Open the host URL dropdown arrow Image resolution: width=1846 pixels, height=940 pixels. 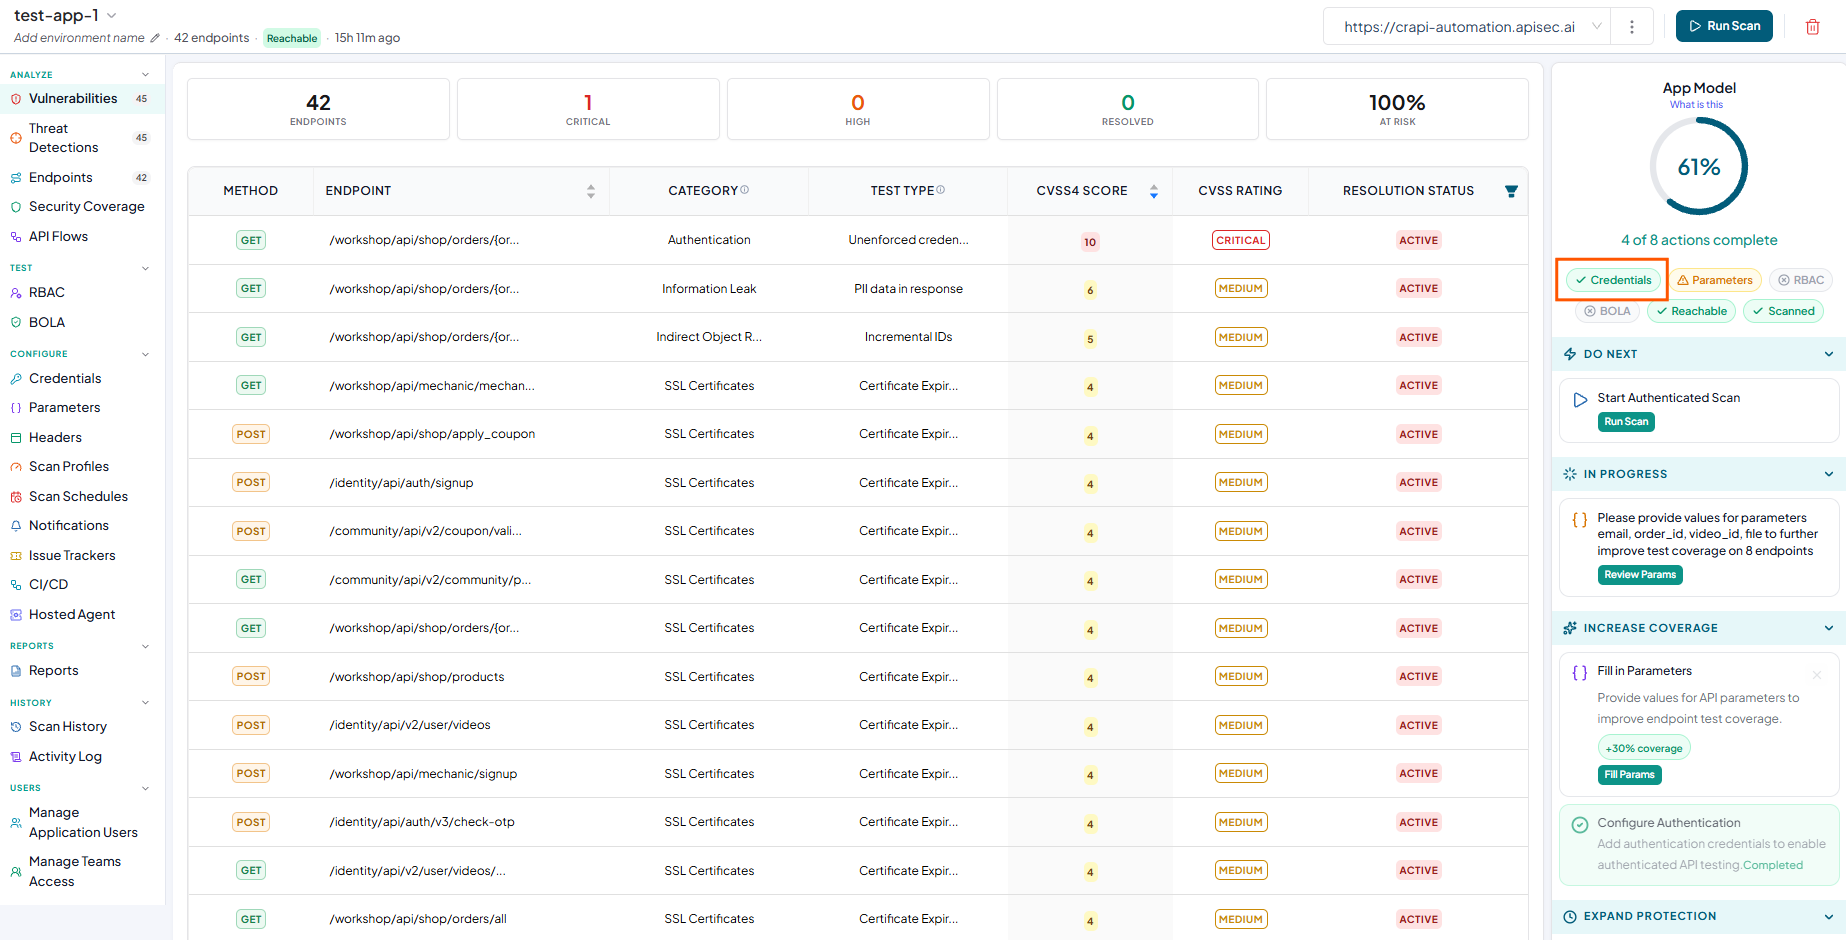click(1597, 27)
